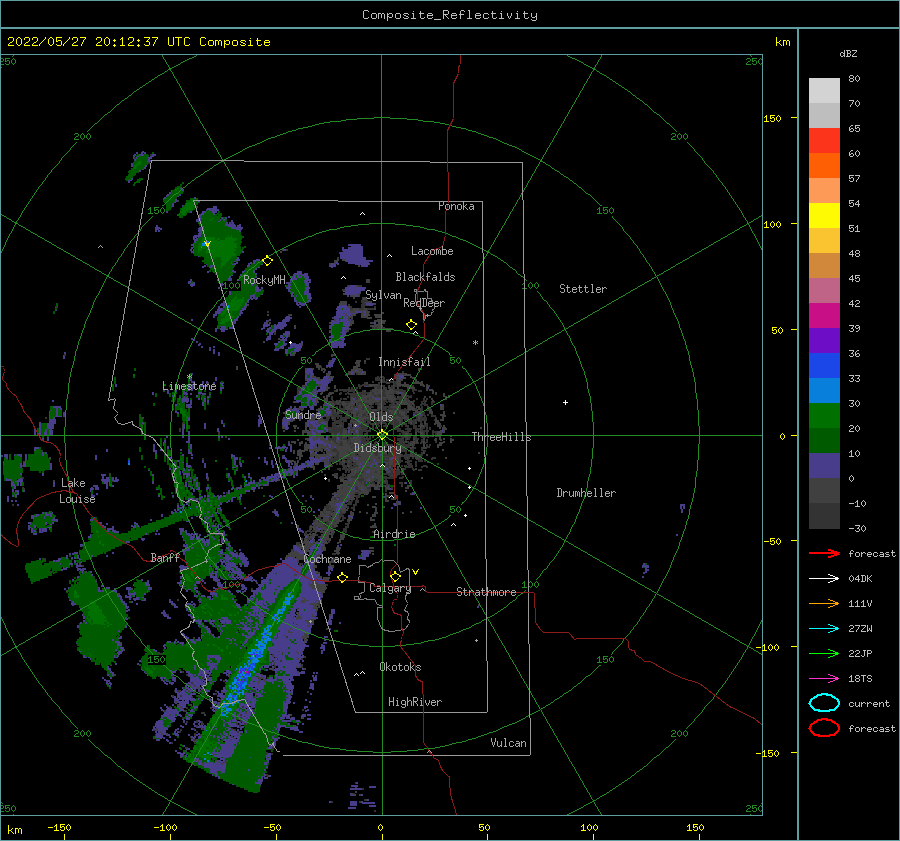Click the Drumheller label
The width and height of the screenshot is (900, 841).
coord(586,493)
